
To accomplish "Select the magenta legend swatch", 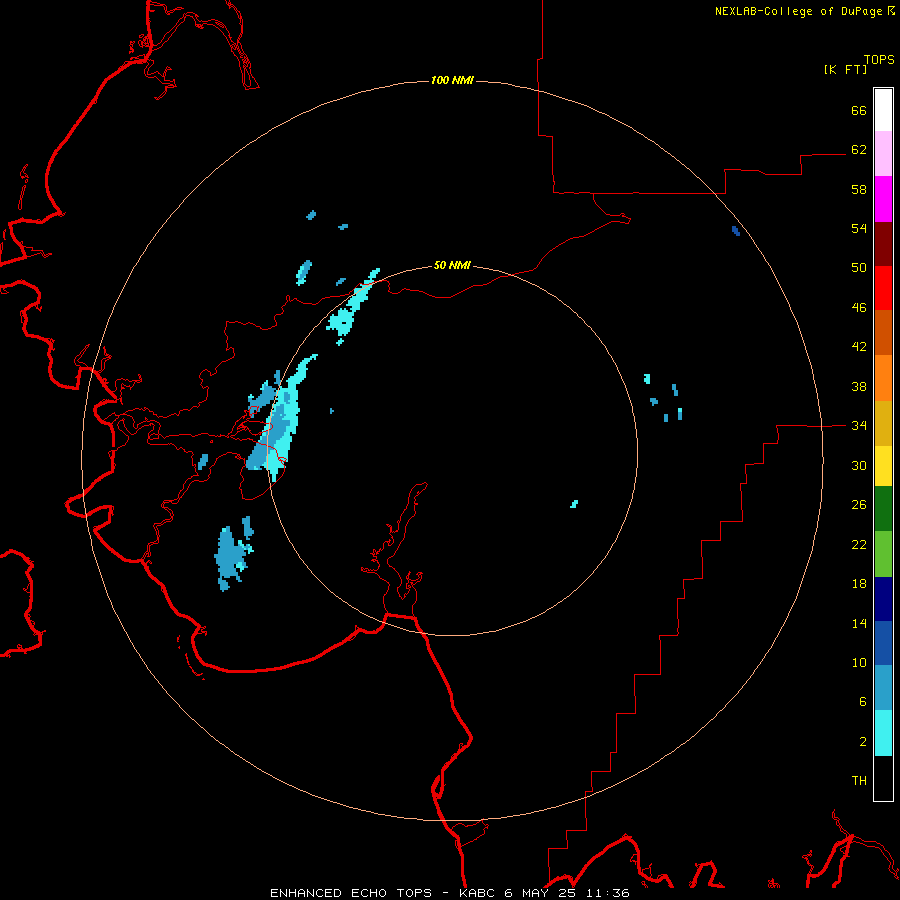I will click(x=883, y=199).
